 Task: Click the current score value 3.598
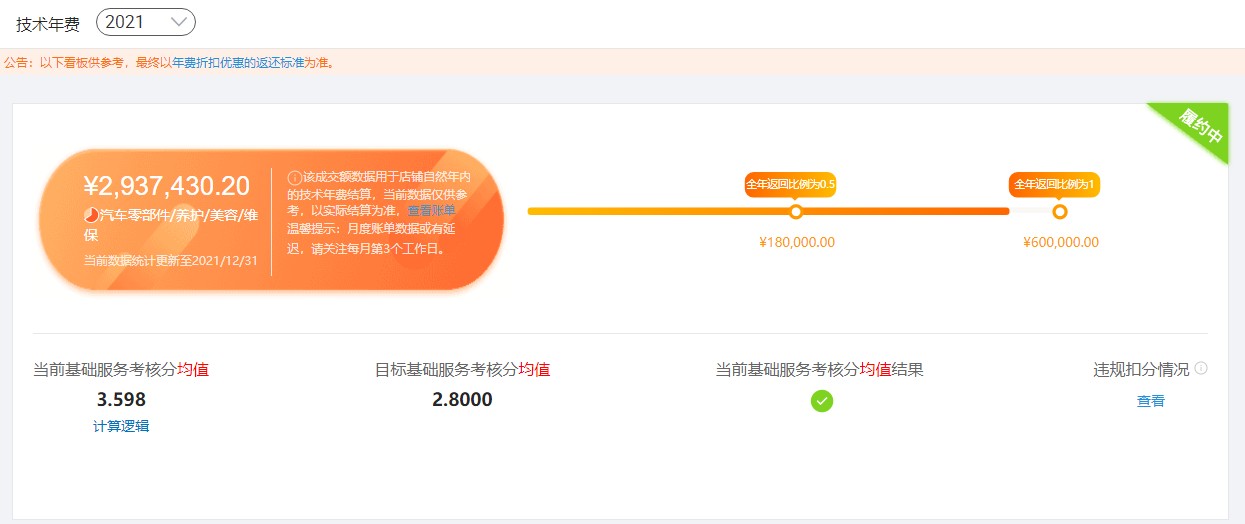(x=121, y=400)
